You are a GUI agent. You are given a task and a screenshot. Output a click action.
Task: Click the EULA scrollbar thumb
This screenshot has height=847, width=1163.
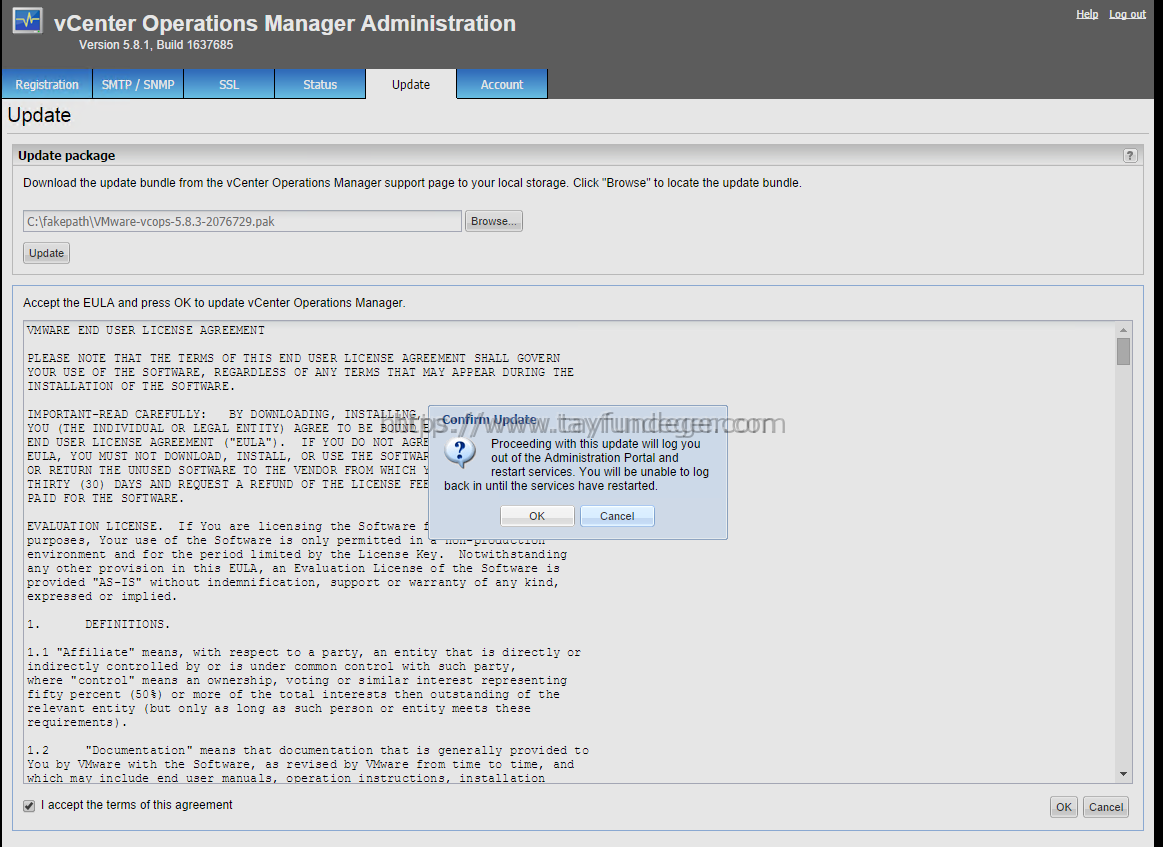point(1124,352)
